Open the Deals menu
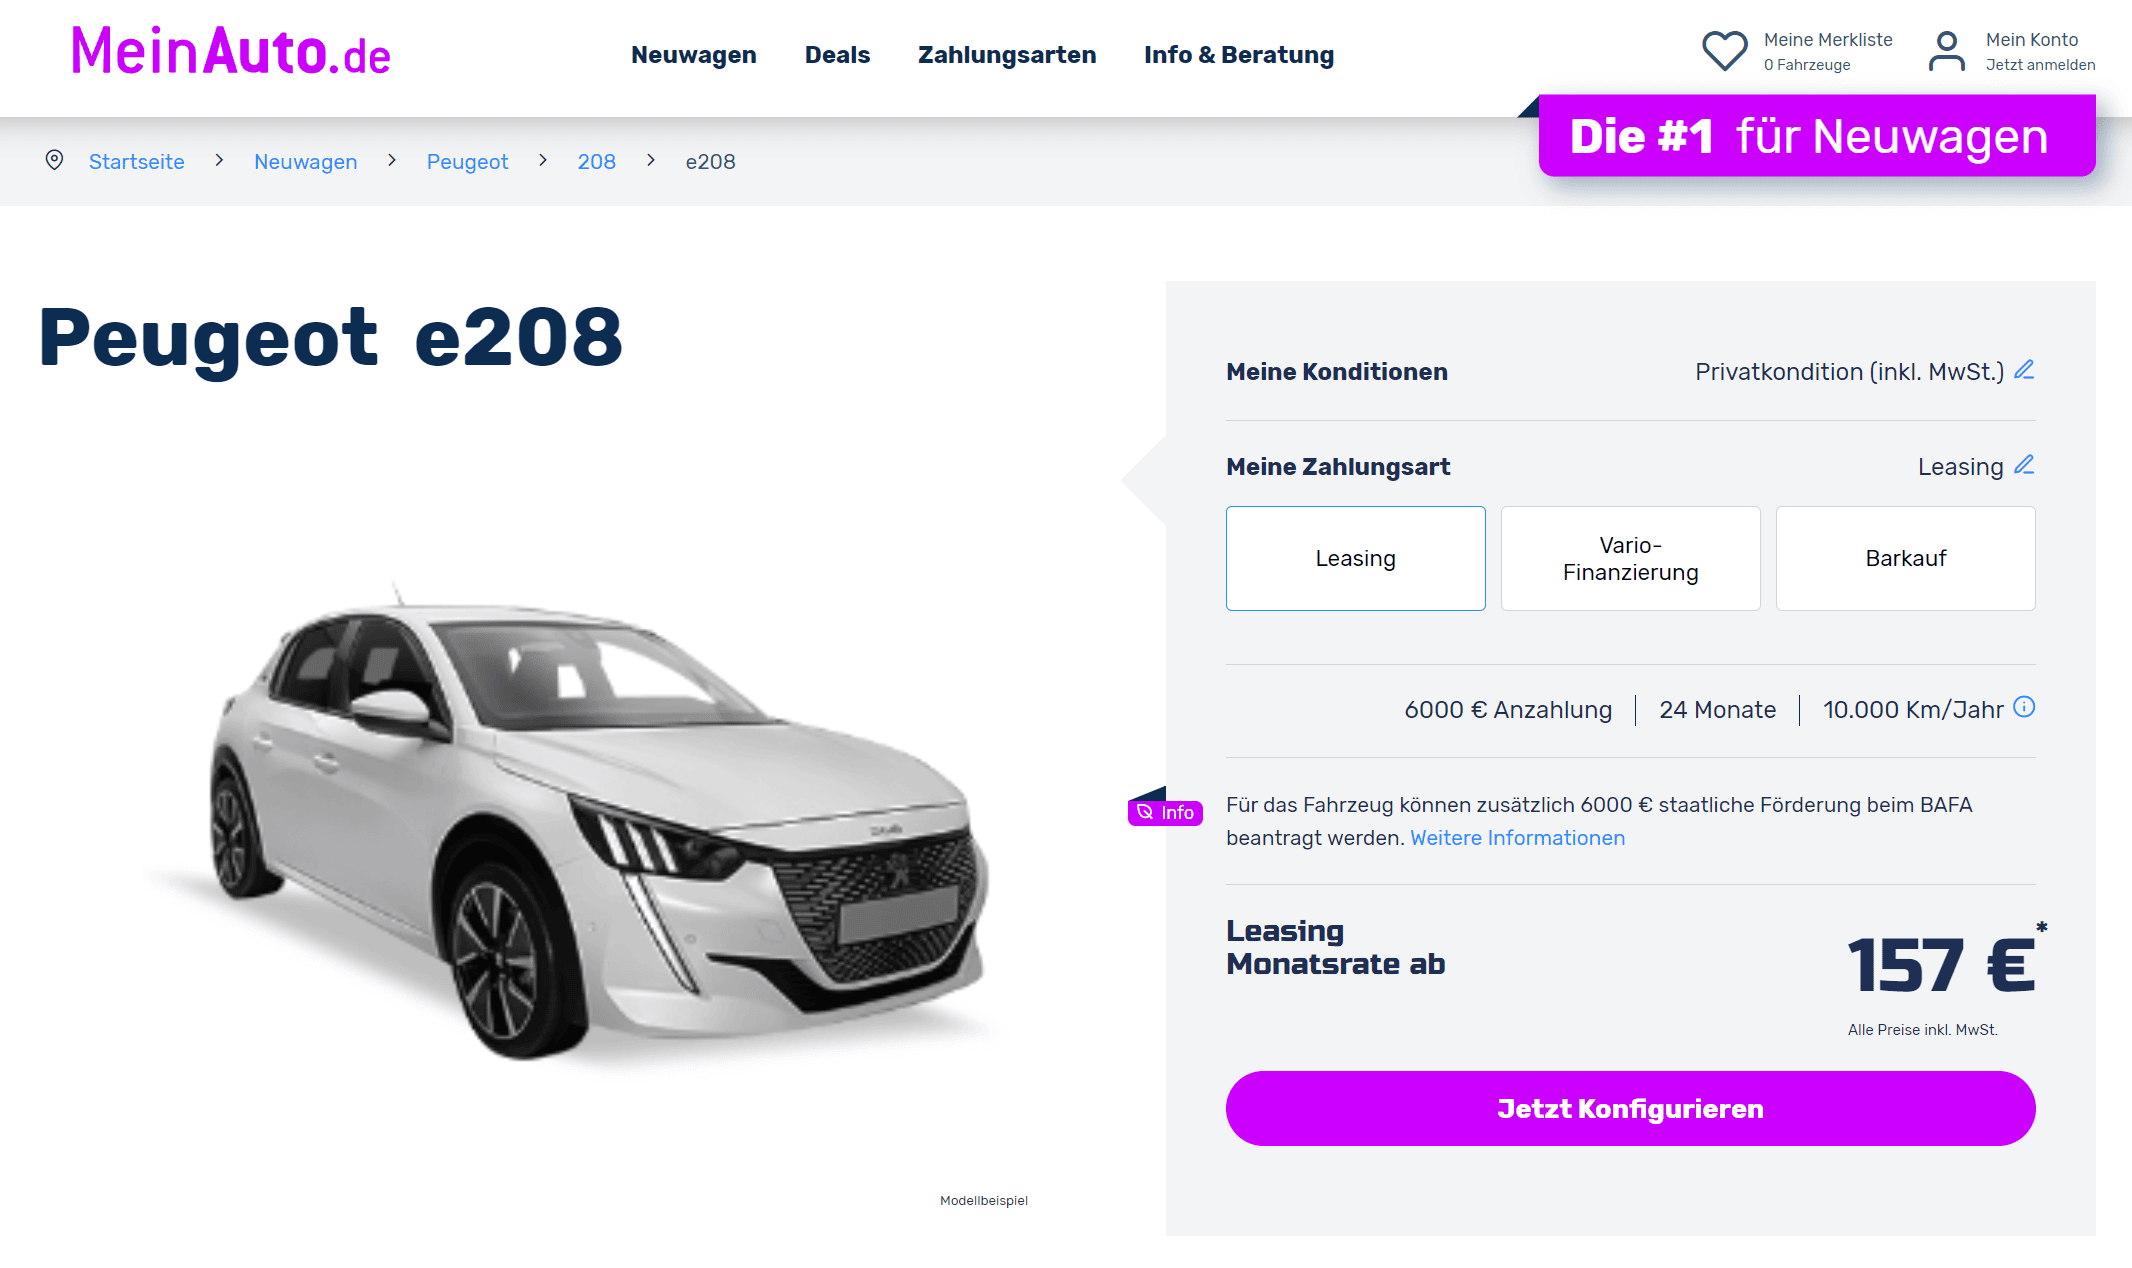The image size is (2132, 1268). [x=837, y=55]
